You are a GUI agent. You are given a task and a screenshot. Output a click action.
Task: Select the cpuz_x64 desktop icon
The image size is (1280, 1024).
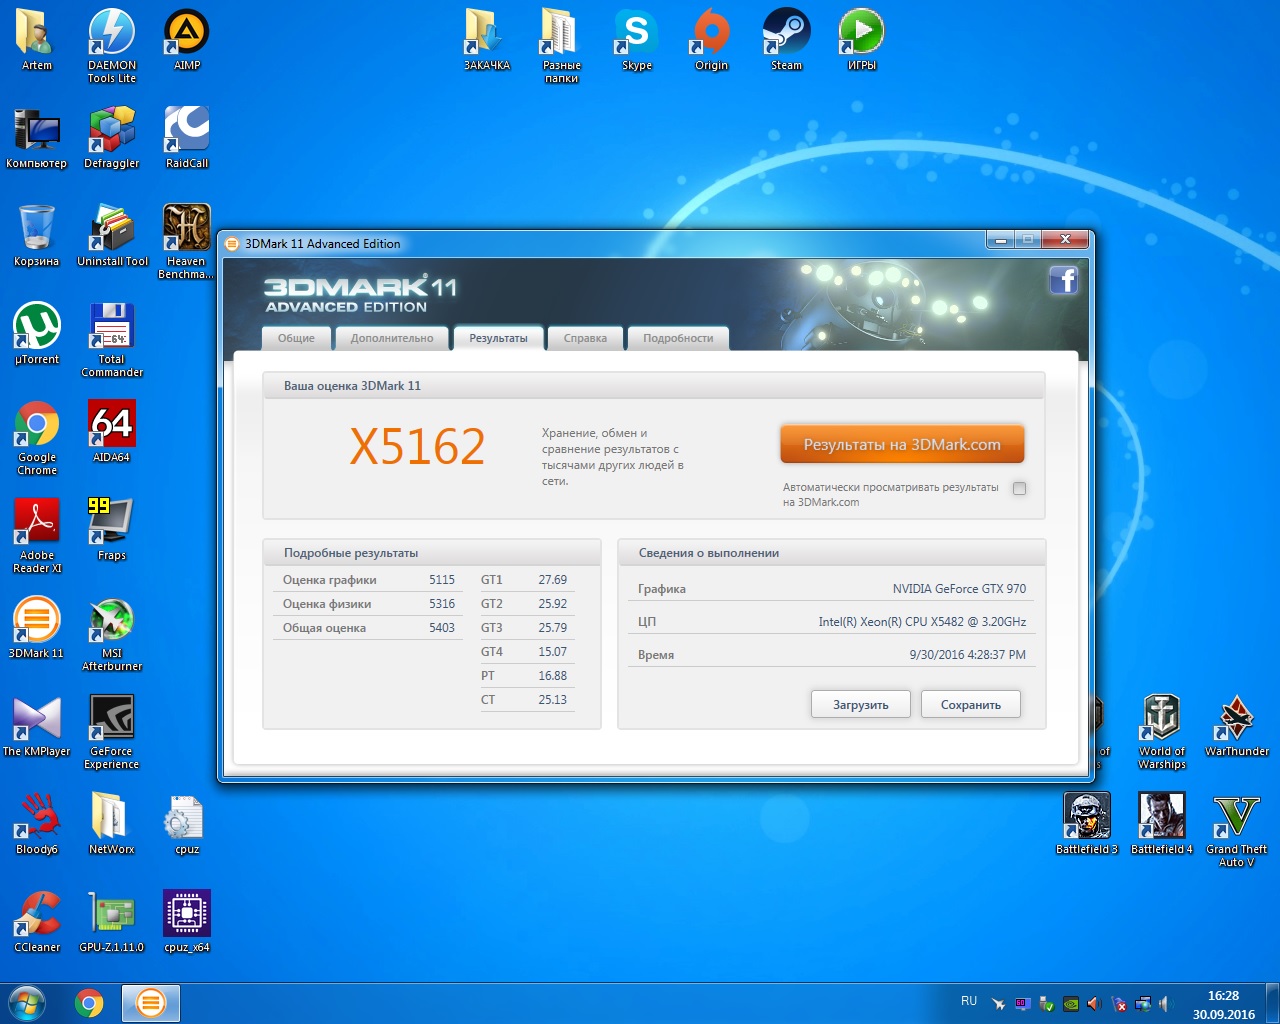click(187, 921)
